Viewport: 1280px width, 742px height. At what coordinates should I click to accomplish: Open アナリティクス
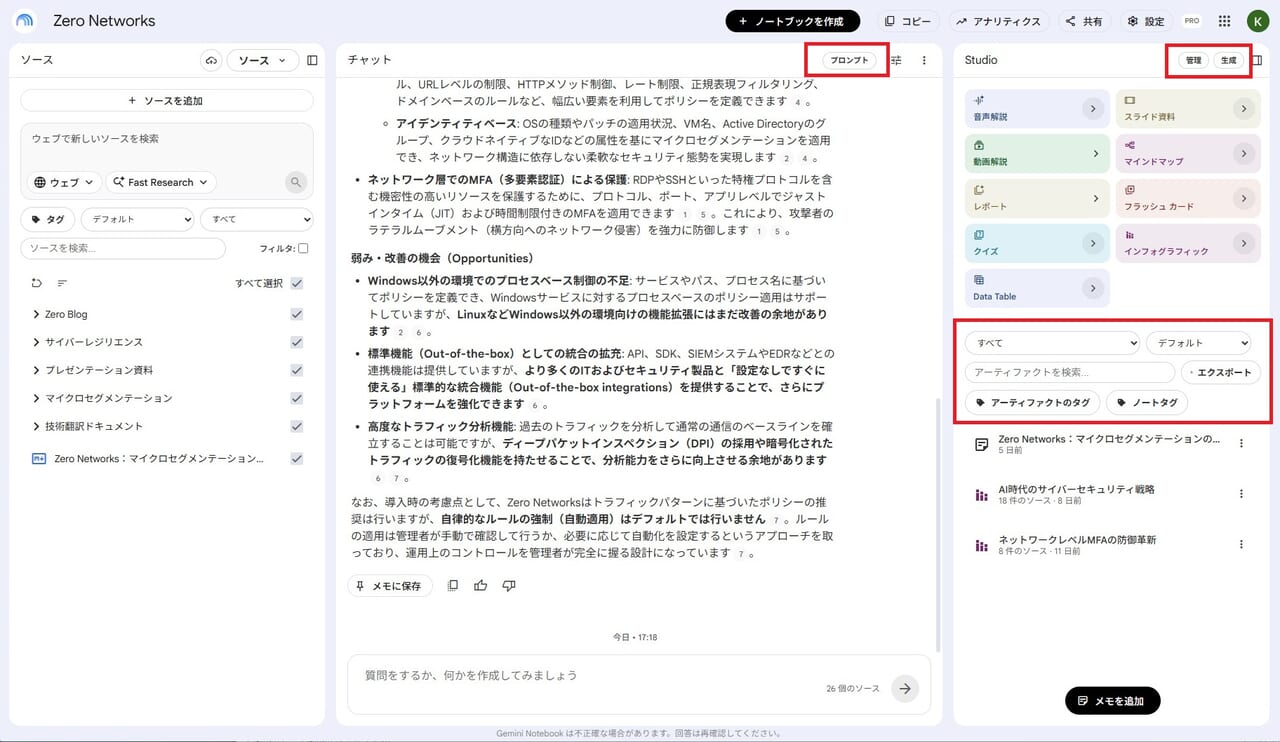tap(997, 21)
